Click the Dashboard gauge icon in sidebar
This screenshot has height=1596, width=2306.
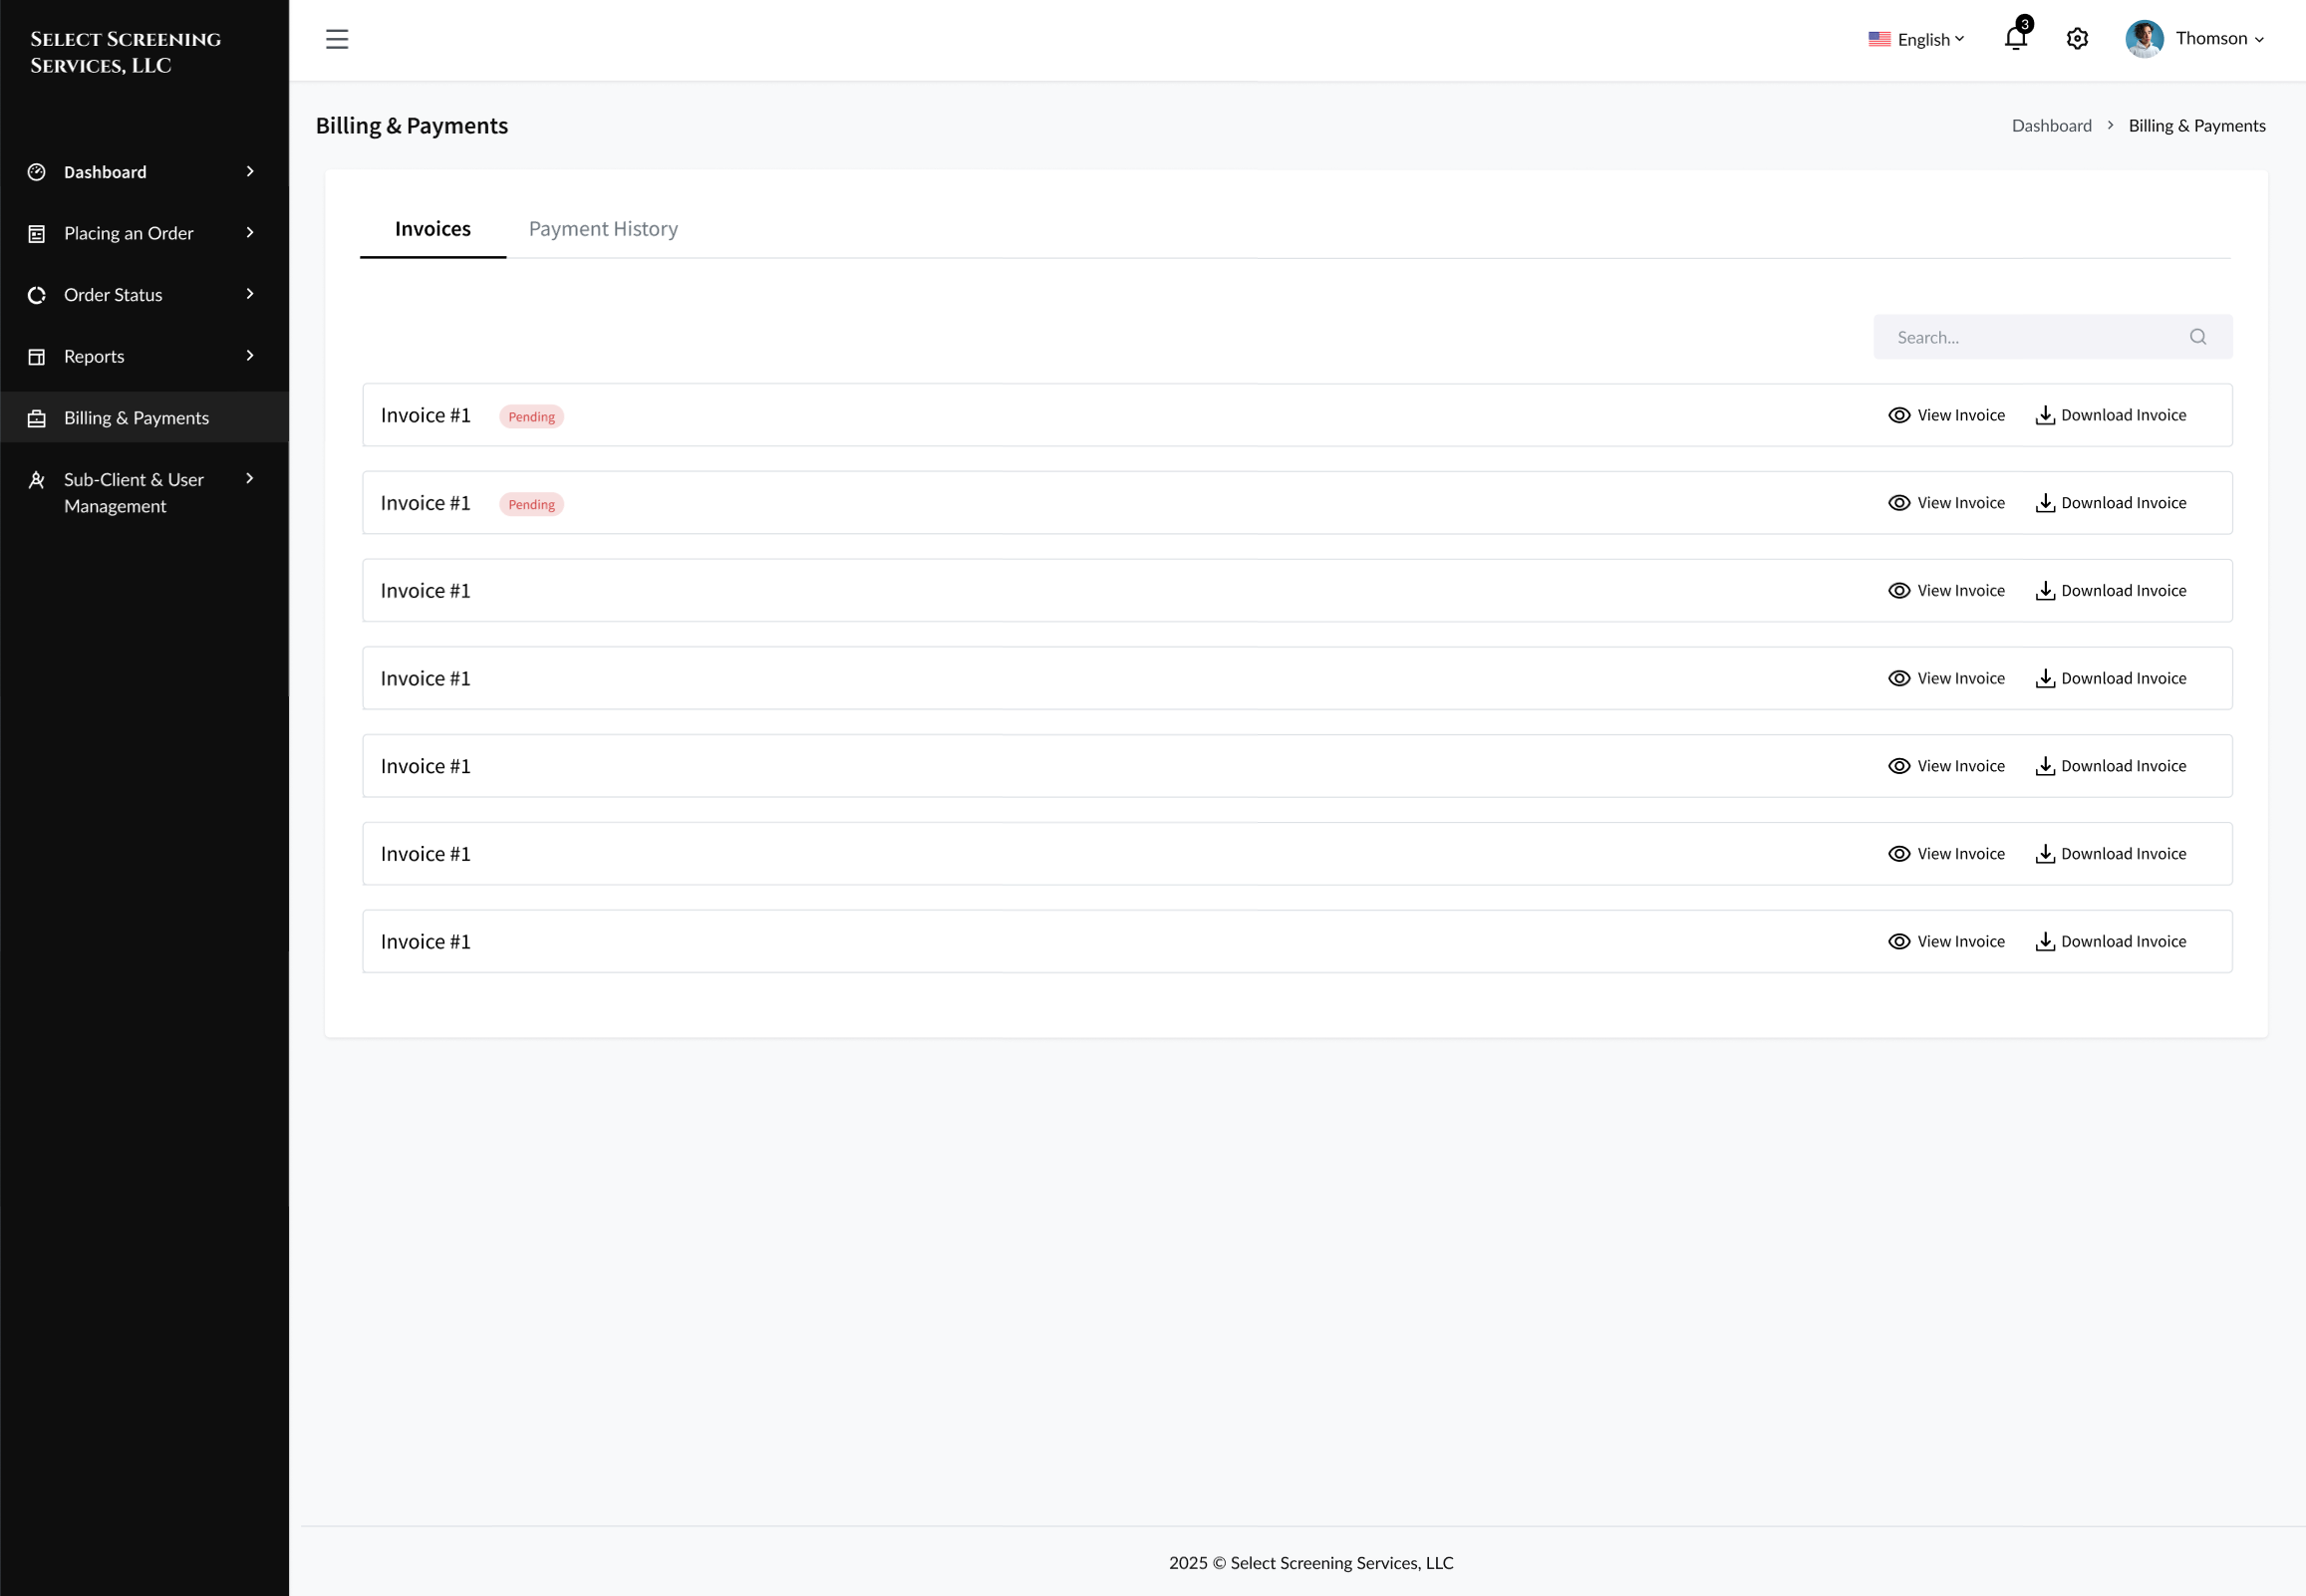[x=37, y=172]
